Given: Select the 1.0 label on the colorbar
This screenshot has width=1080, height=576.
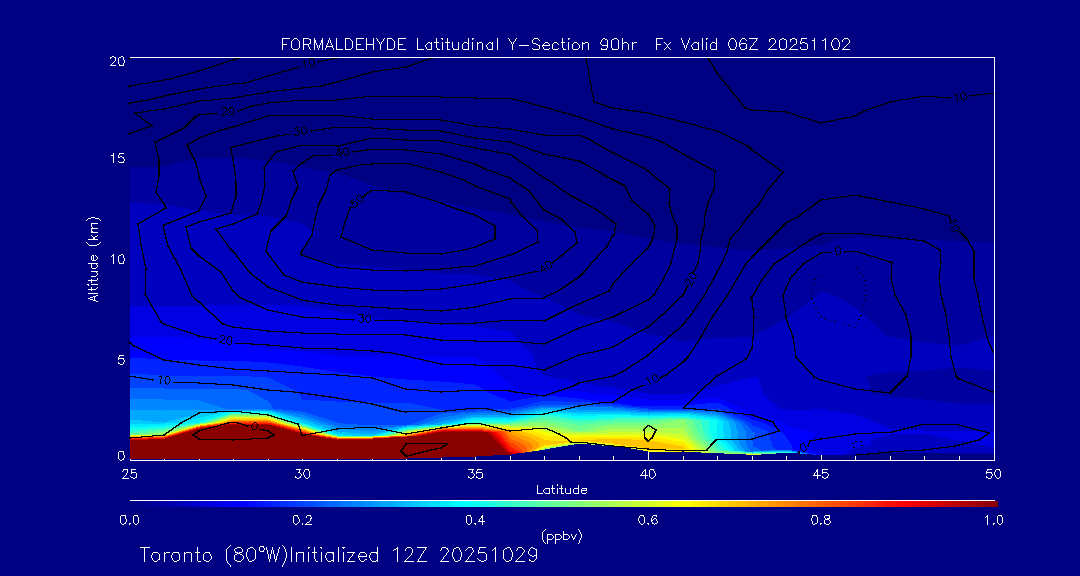Looking at the screenshot, I should 993,520.
